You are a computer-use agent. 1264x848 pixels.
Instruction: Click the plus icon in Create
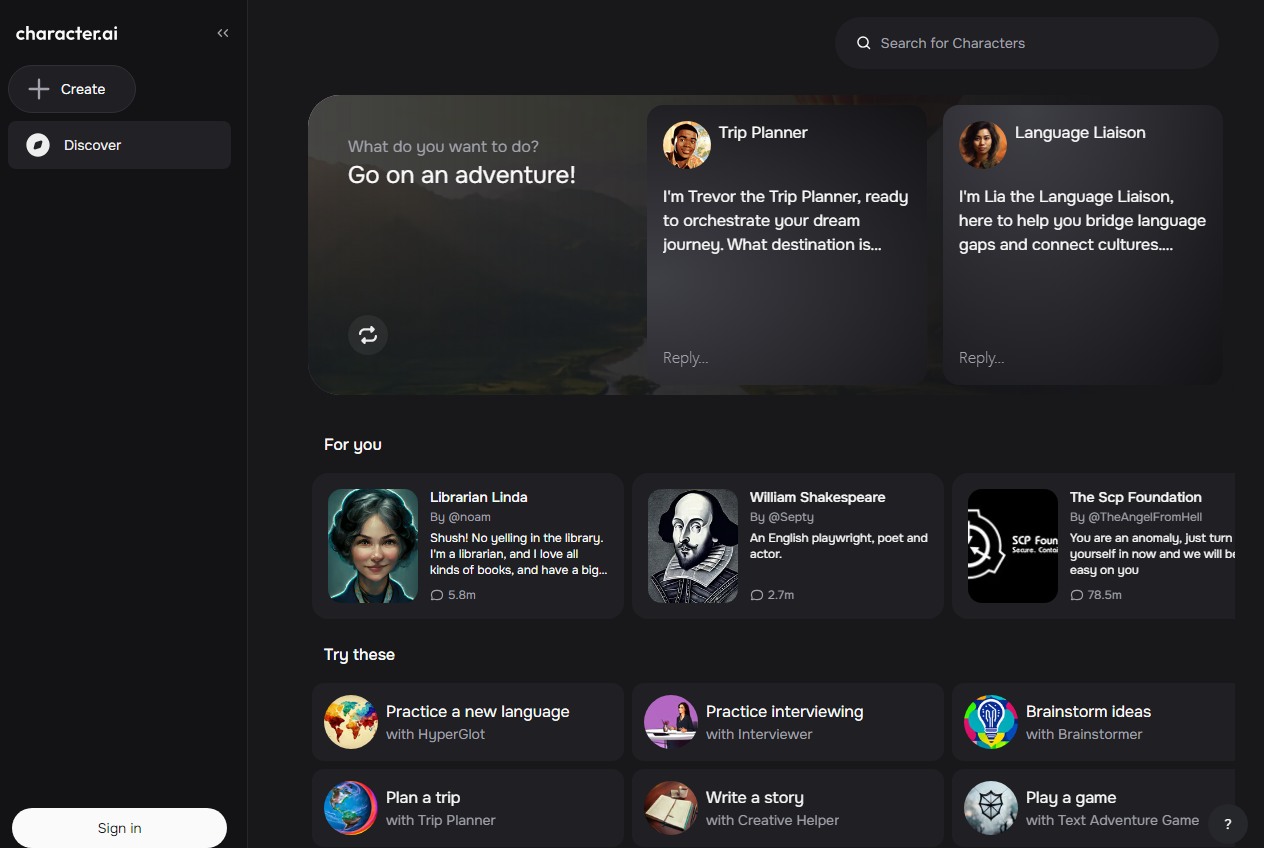coord(39,89)
